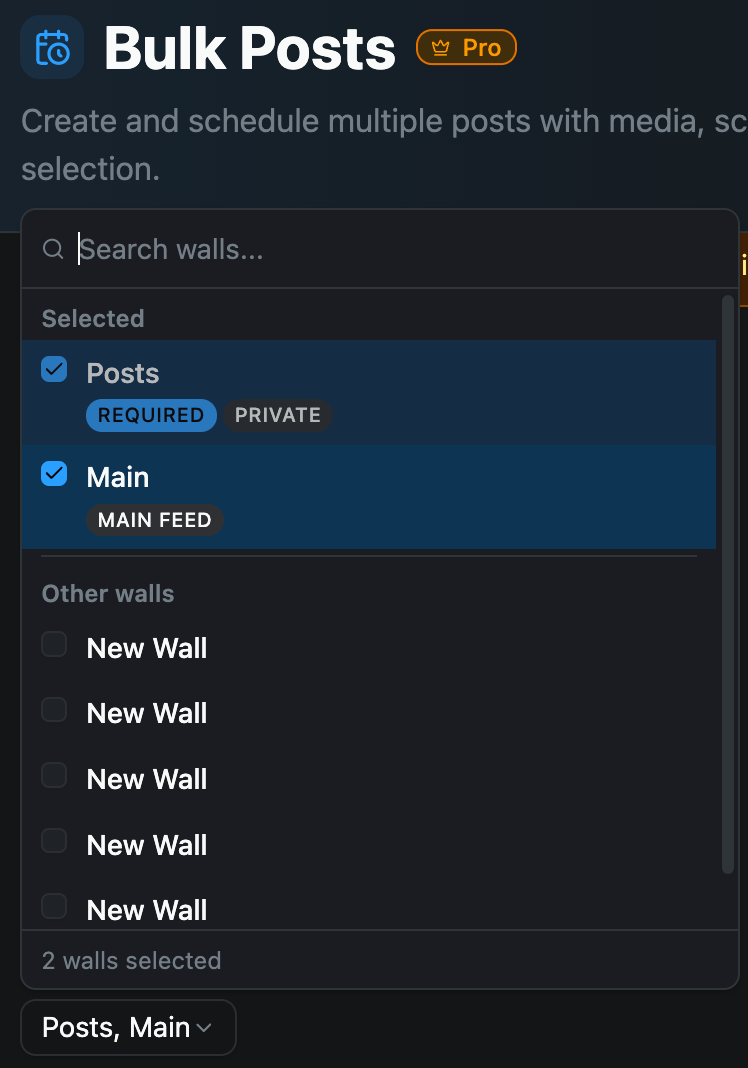Open the Pro badge

[x=466, y=46]
